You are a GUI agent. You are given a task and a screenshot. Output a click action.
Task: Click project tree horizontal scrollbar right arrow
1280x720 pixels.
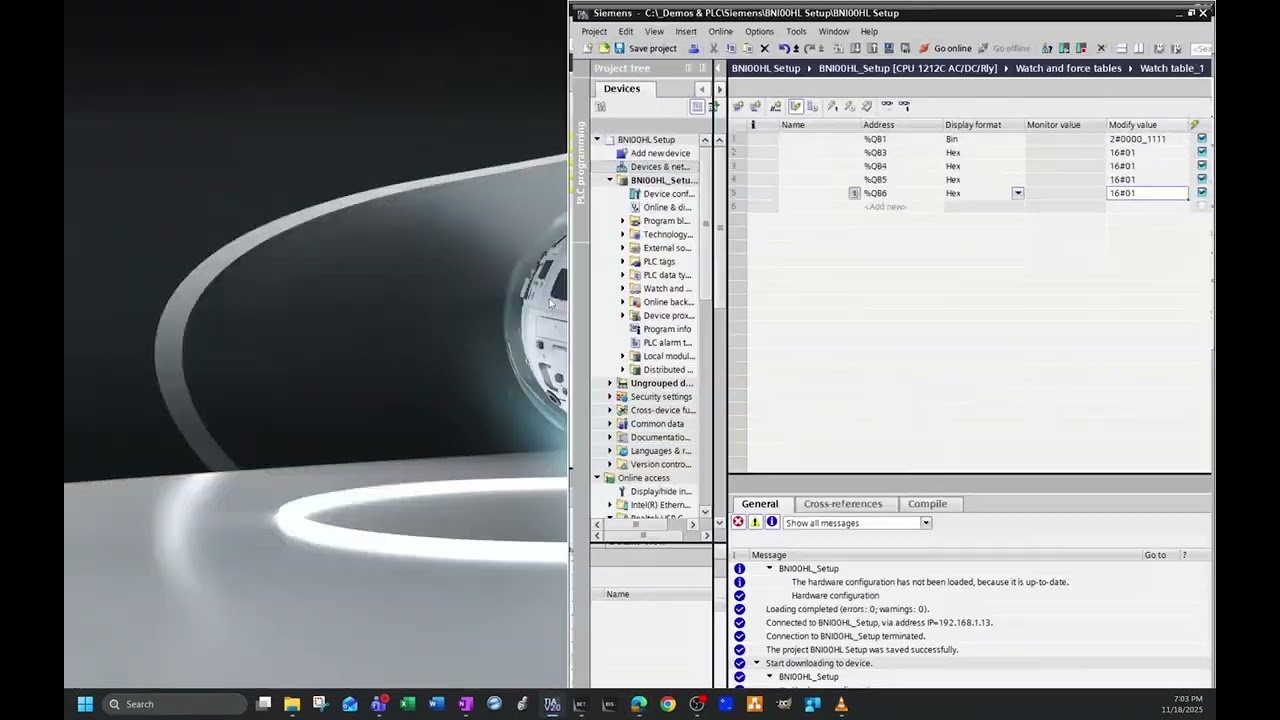(x=692, y=524)
